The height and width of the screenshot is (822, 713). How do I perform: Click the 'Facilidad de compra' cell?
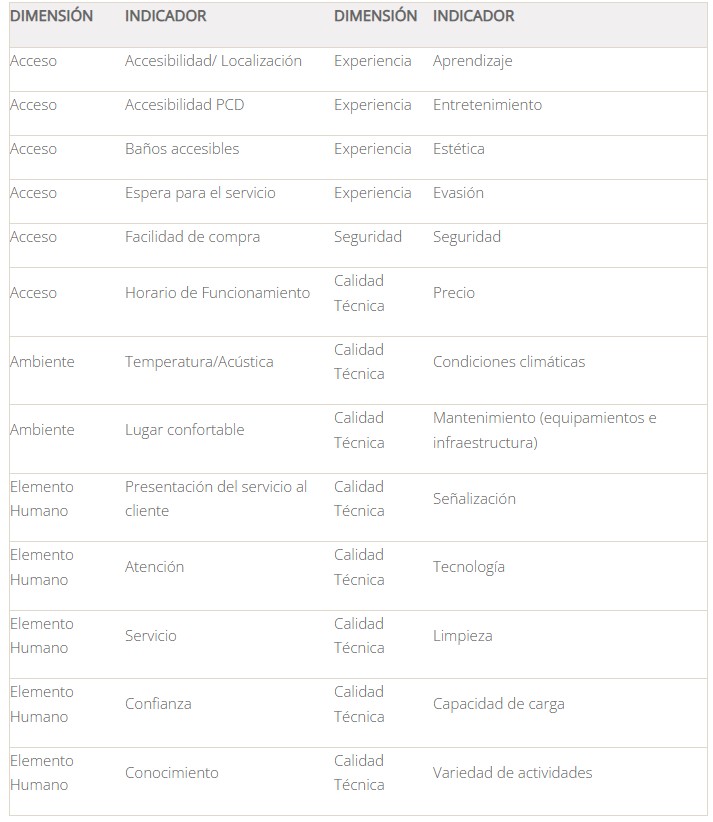192,237
